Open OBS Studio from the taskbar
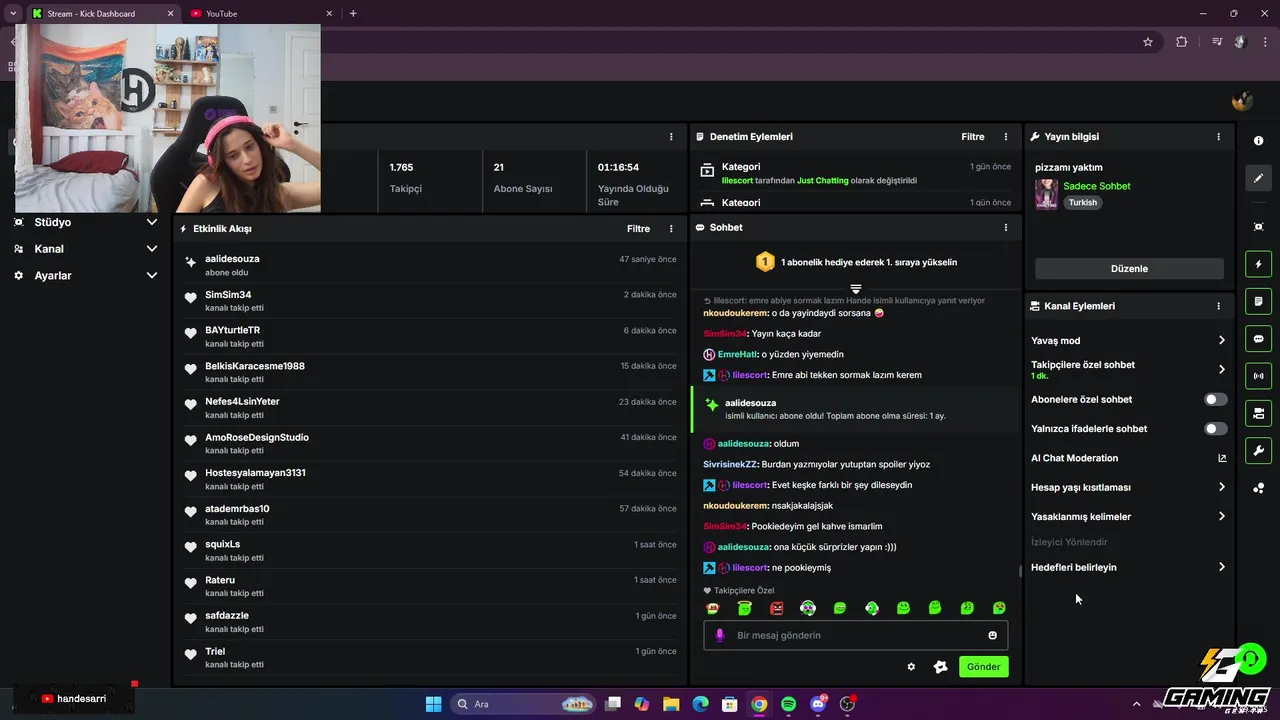Viewport: 1280px width, 720px height. pyautogui.click(x=848, y=704)
